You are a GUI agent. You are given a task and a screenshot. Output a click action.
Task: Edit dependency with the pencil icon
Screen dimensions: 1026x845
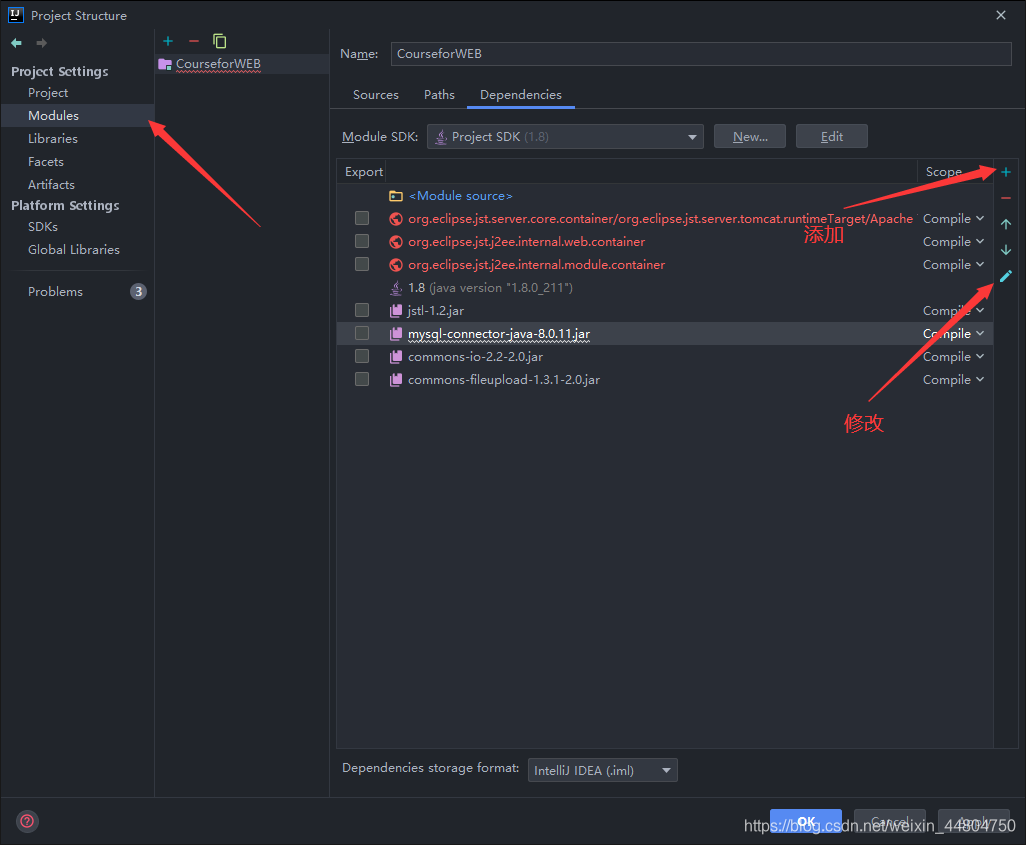(1006, 276)
